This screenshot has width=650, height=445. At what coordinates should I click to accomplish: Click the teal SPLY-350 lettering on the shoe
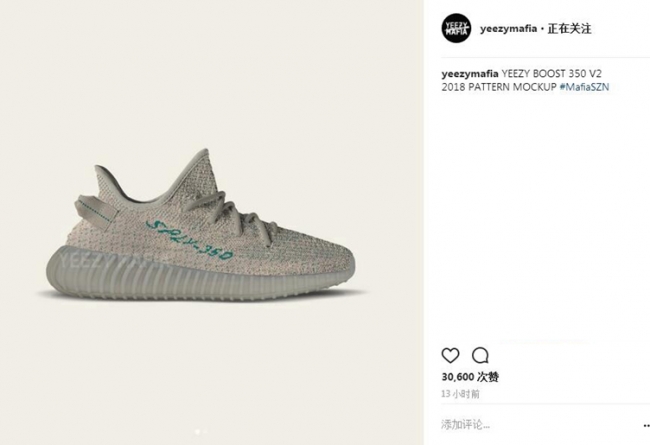[189, 241]
